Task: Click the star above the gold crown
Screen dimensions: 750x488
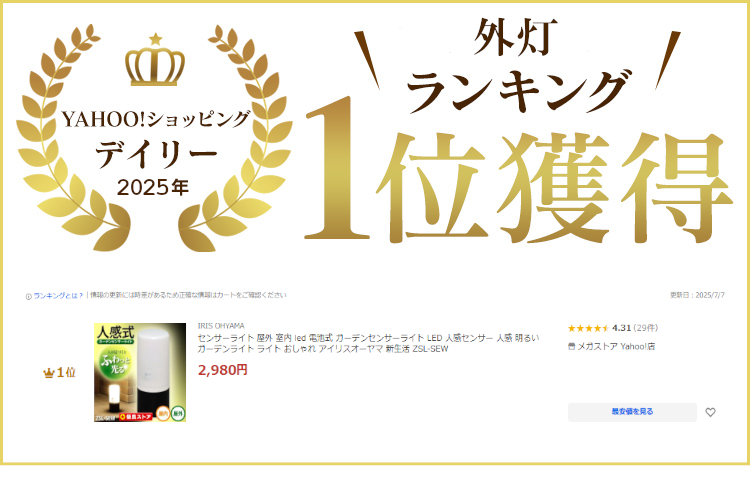Action: [155, 39]
